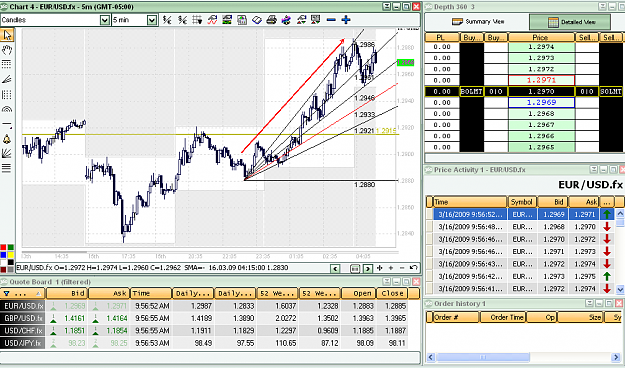Viewport: 625px width, 368px height.
Task: Select the horizontal parallel lines tool
Action: tap(7, 167)
